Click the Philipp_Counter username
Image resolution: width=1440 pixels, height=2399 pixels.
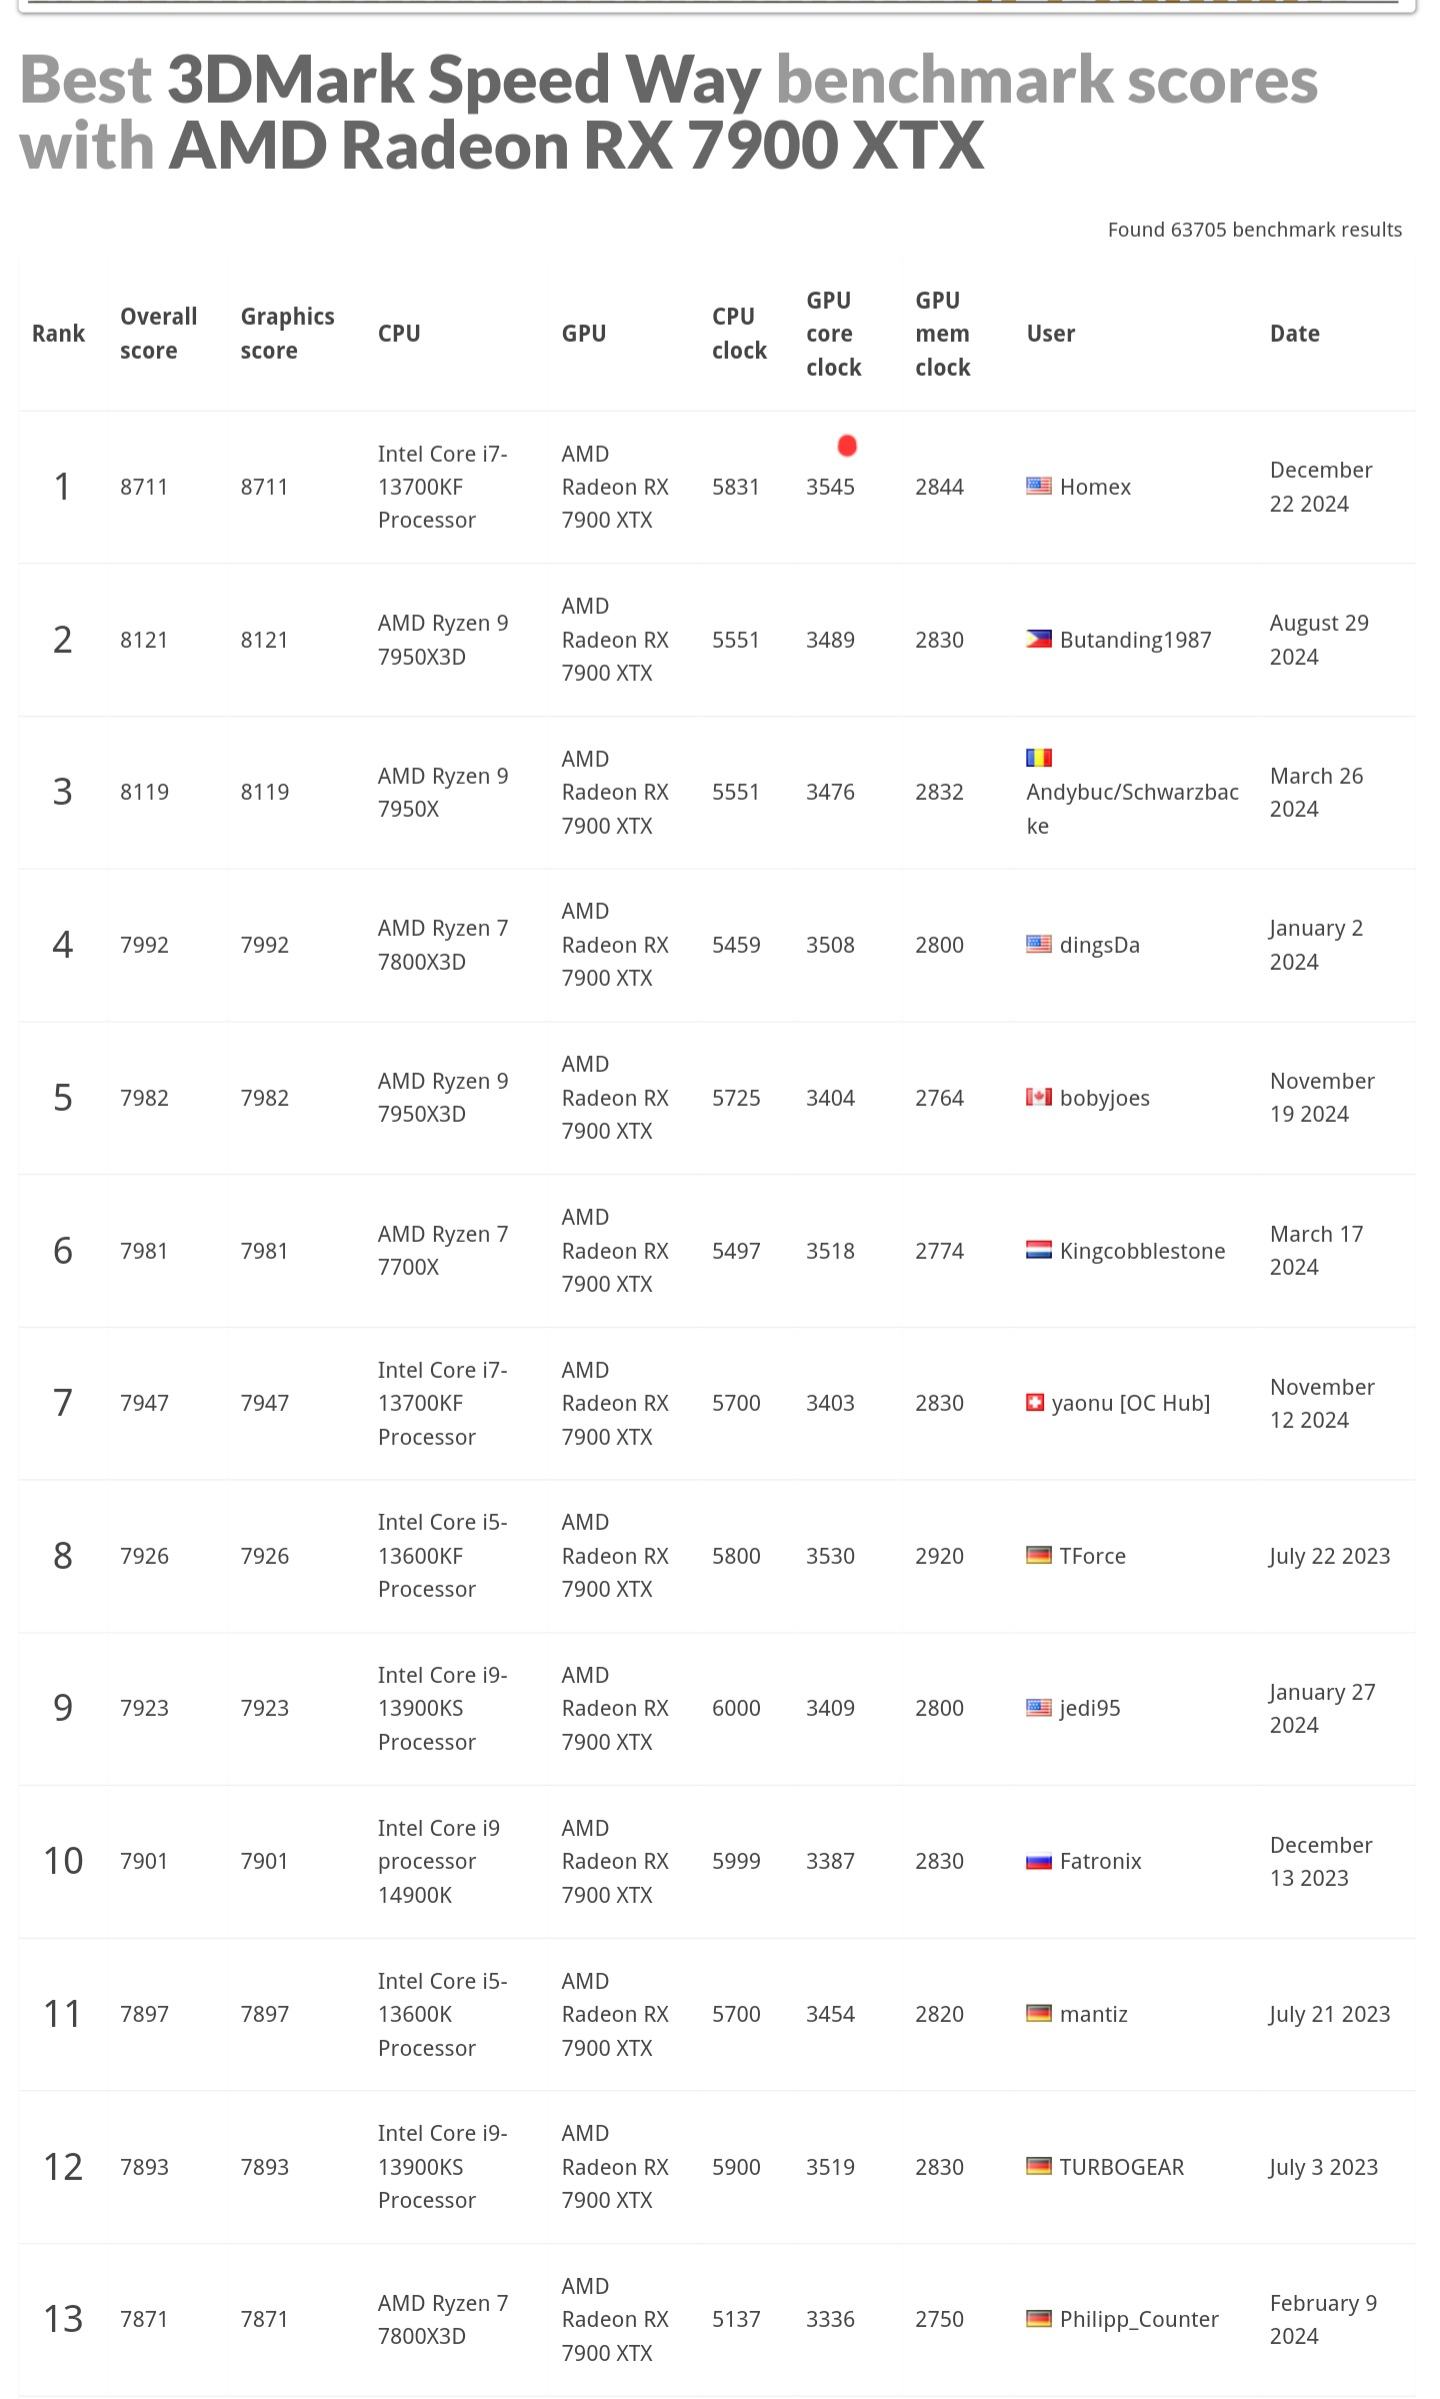pyautogui.click(x=1138, y=2319)
